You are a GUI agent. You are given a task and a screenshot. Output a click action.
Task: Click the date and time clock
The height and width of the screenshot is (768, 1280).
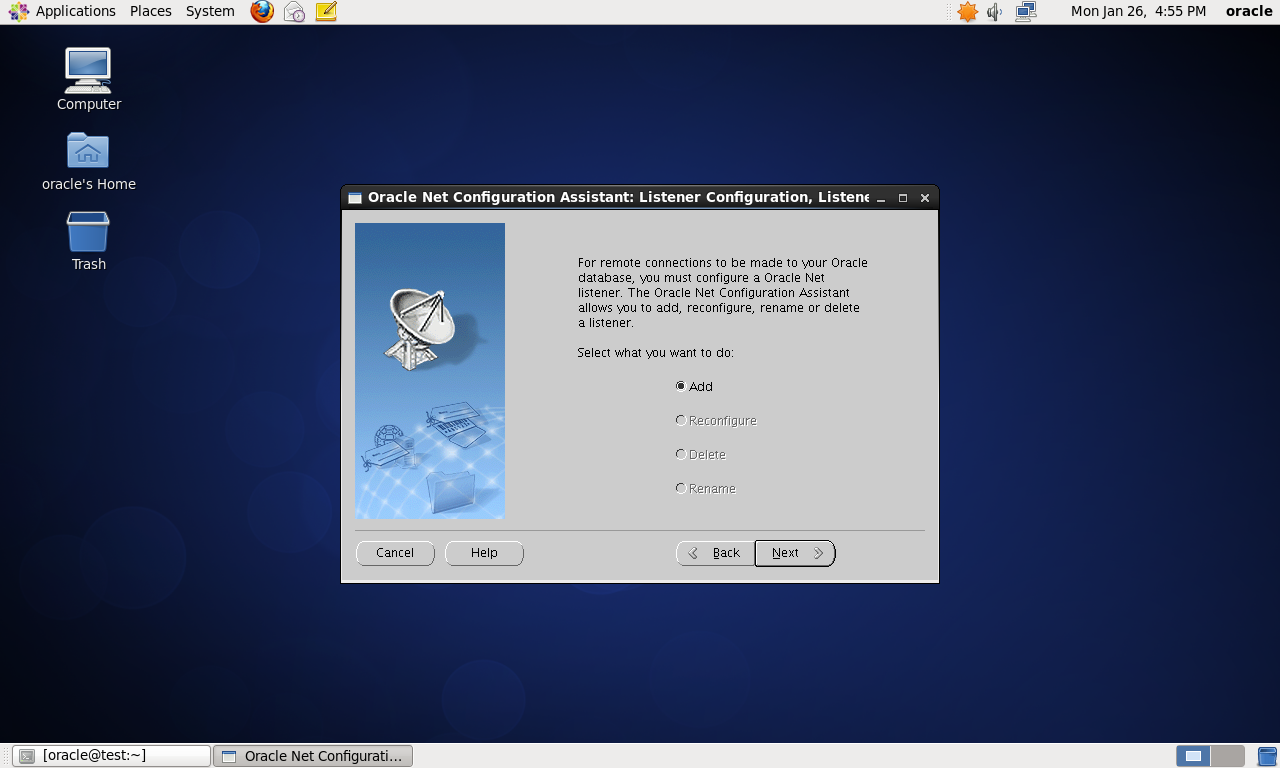pyautogui.click(x=1138, y=11)
